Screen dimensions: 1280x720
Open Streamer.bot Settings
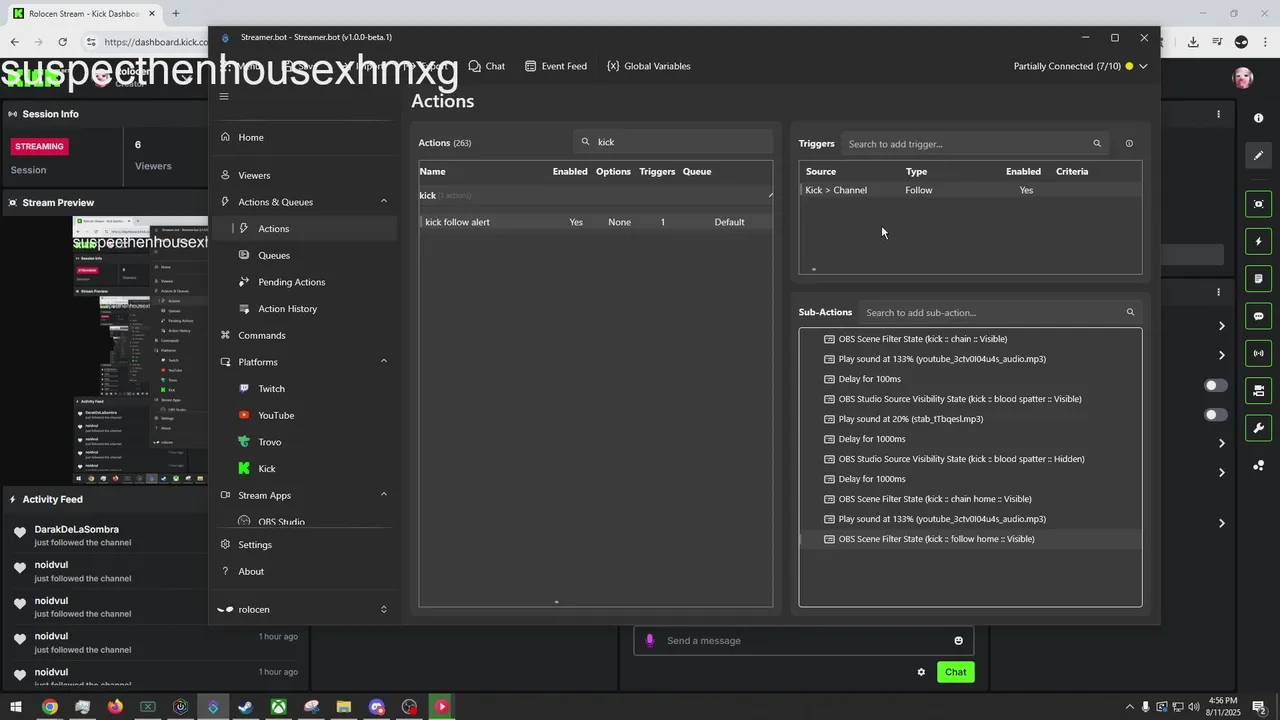click(x=255, y=545)
